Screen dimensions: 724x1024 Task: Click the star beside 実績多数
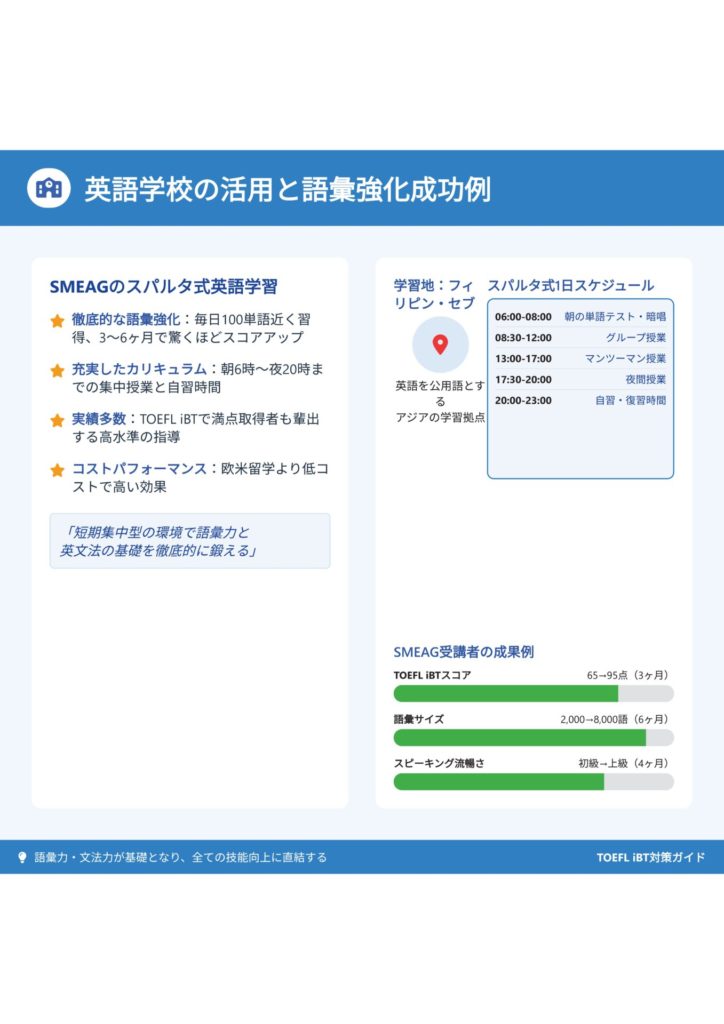tap(58, 420)
